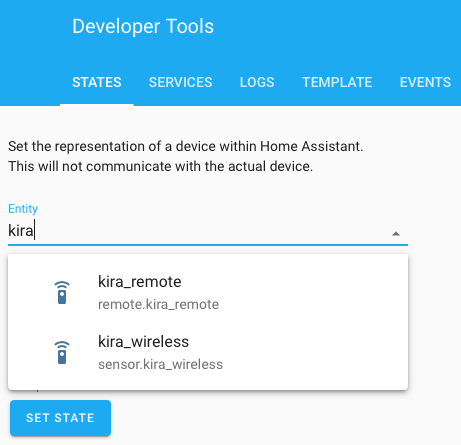Screen dimensions: 461x445
Task: Pick the remote.kira_remote entity ID text
Action: pyautogui.click(x=158, y=304)
